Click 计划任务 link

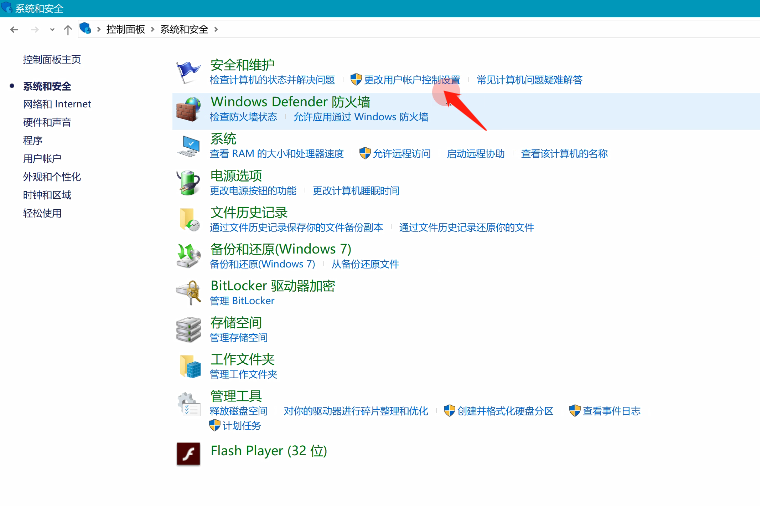[241, 426]
